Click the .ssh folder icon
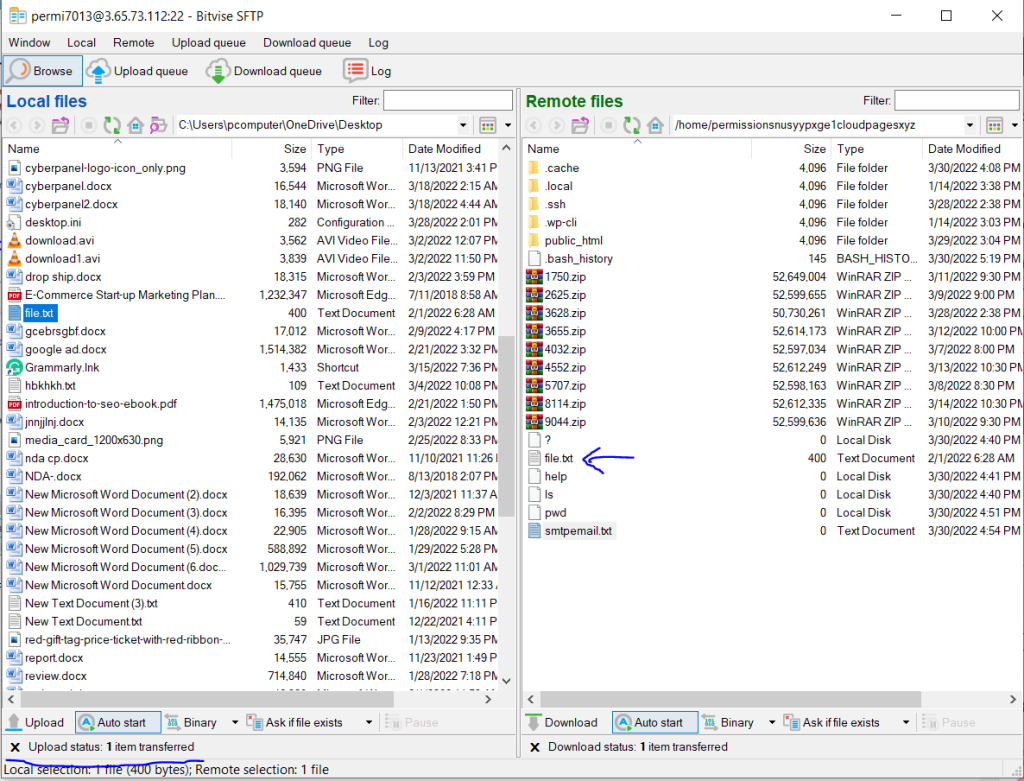Image resolution: width=1024 pixels, height=781 pixels. tap(534, 204)
